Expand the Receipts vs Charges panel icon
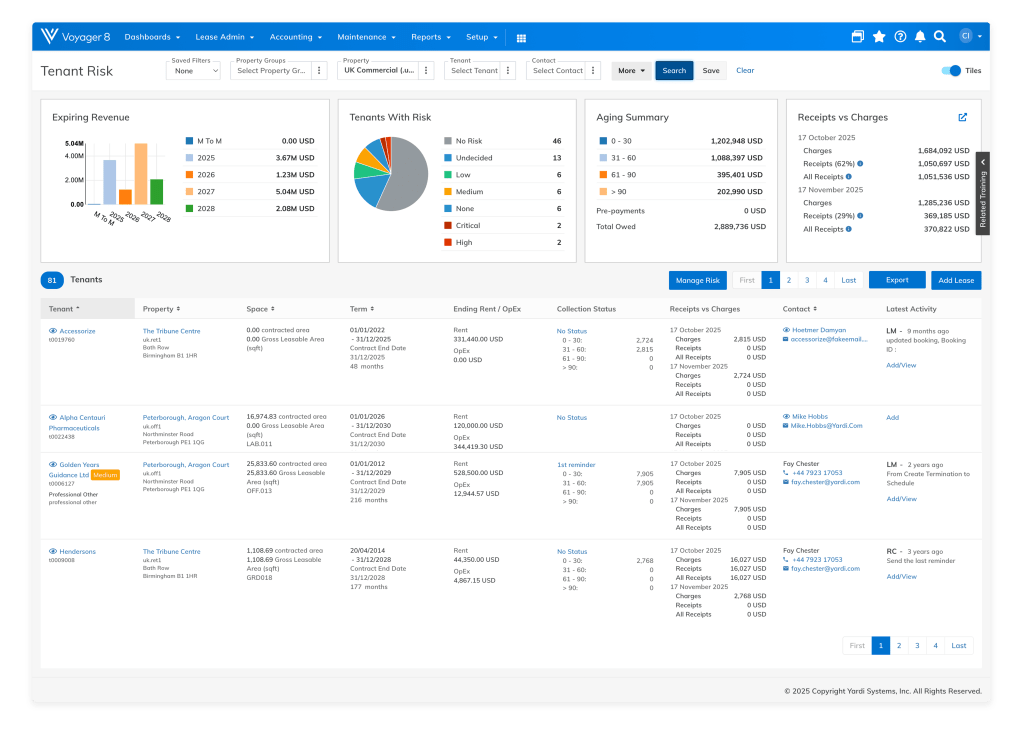This screenshot has width=1023, height=731. coord(962,117)
